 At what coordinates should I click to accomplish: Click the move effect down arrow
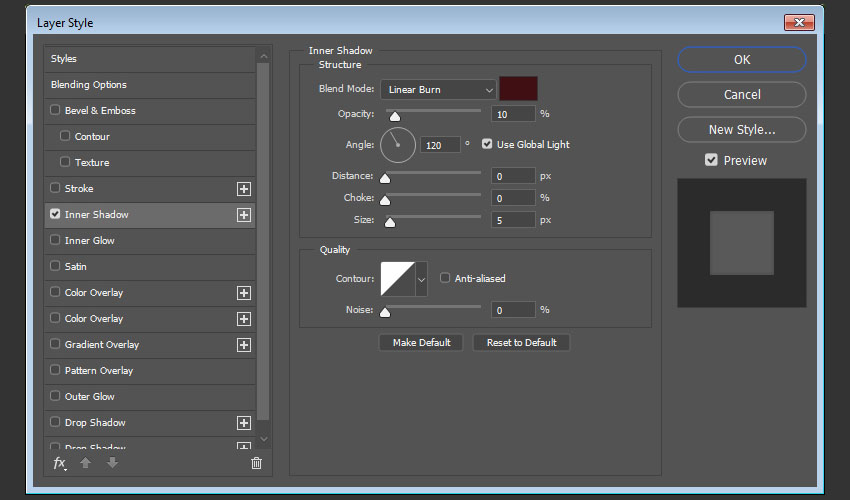pyautogui.click(x=112, y=463)
